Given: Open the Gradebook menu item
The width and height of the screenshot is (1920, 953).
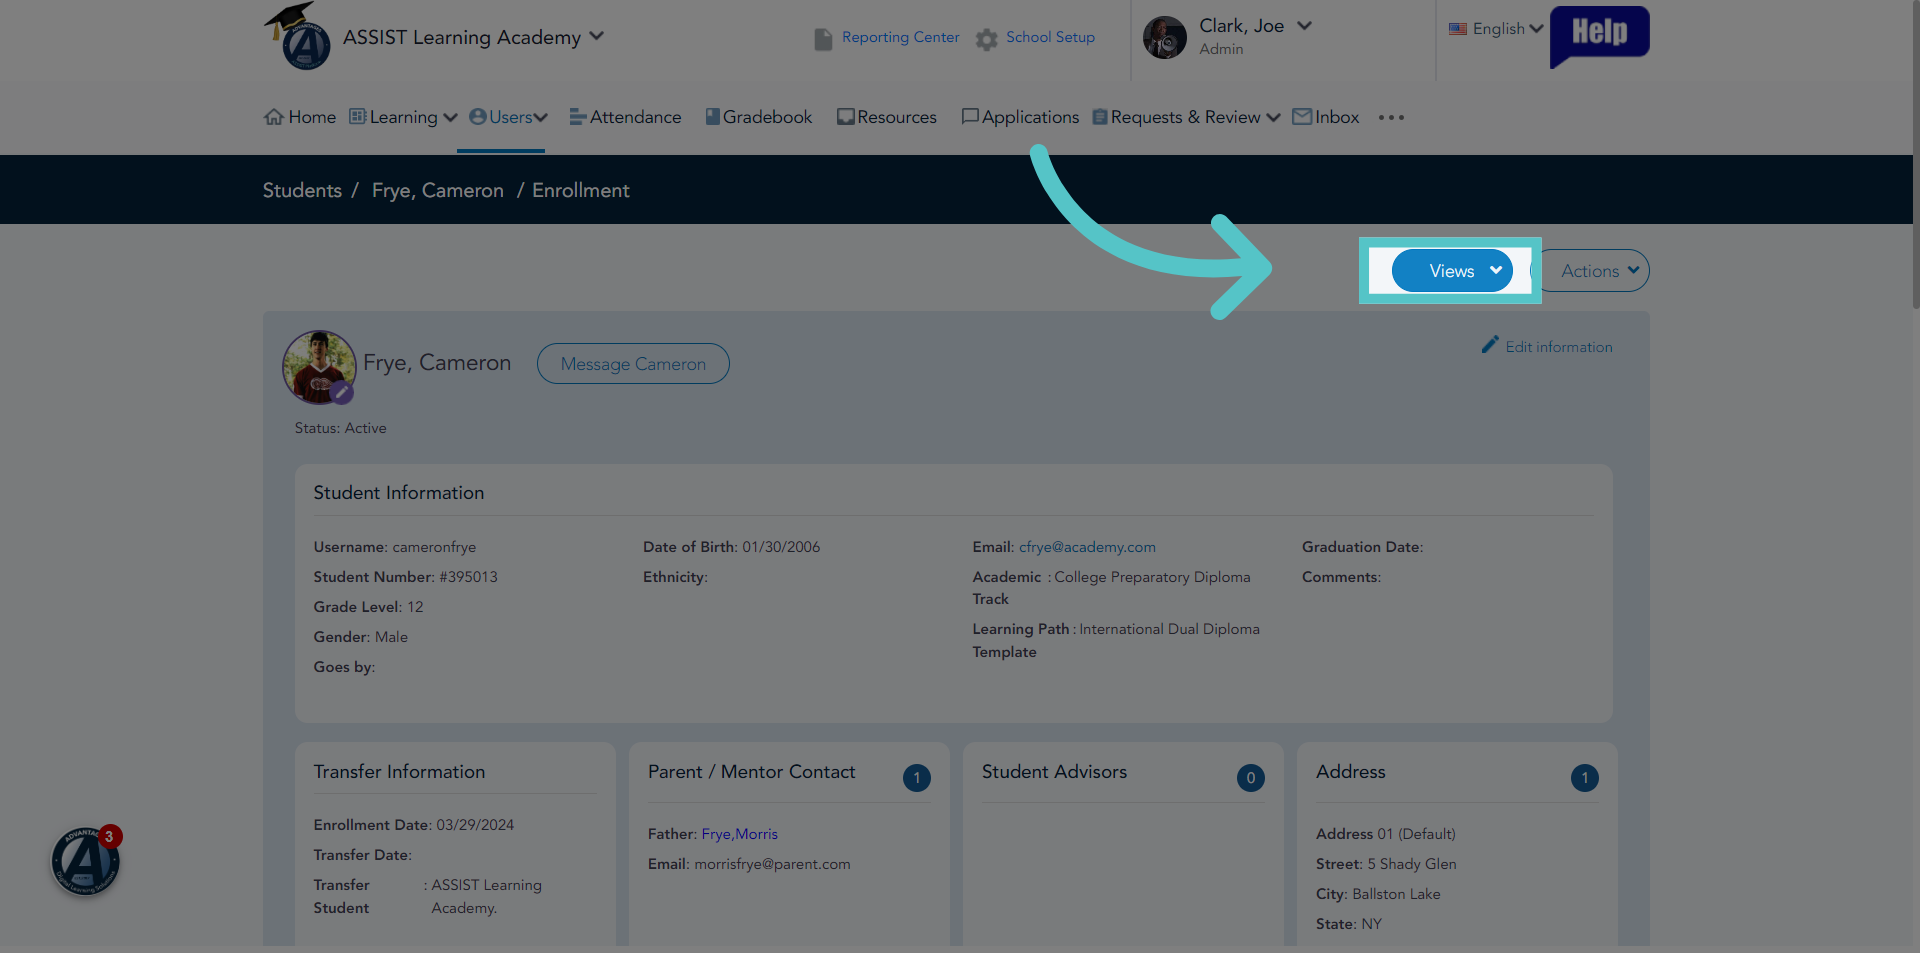Looking at the screenshot, I should click(759, 117).
